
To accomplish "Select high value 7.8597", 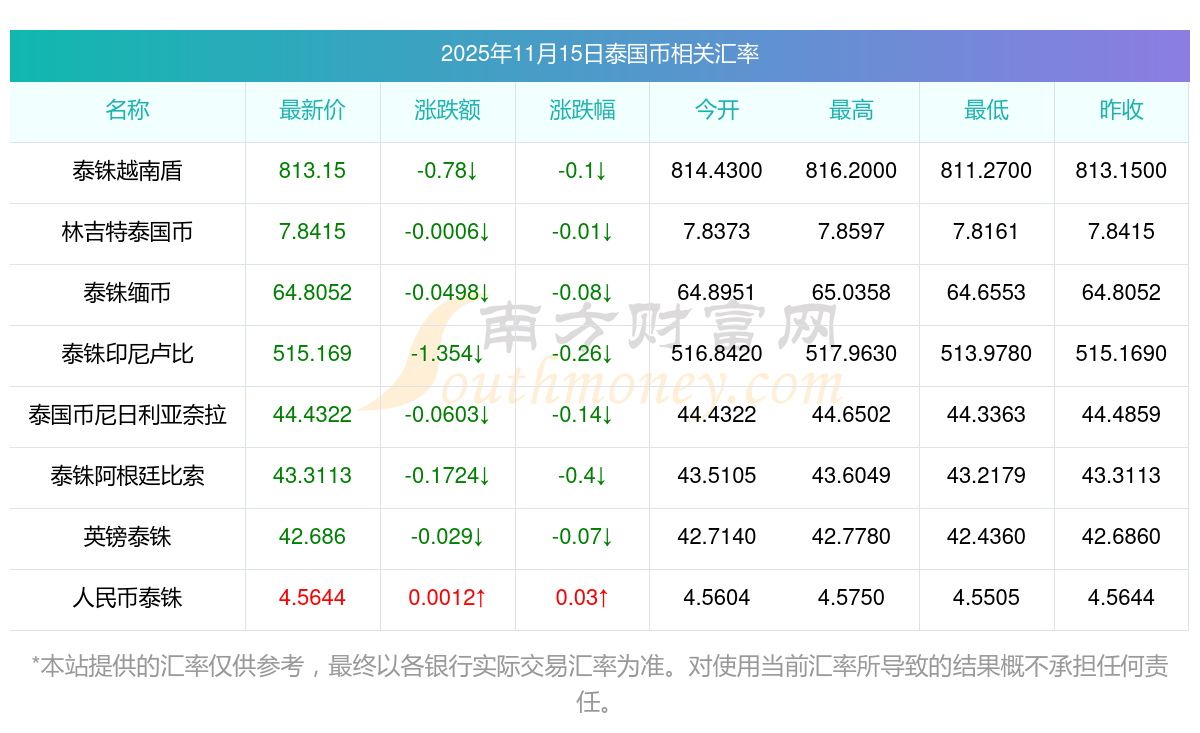I will [x=851, y=232].
